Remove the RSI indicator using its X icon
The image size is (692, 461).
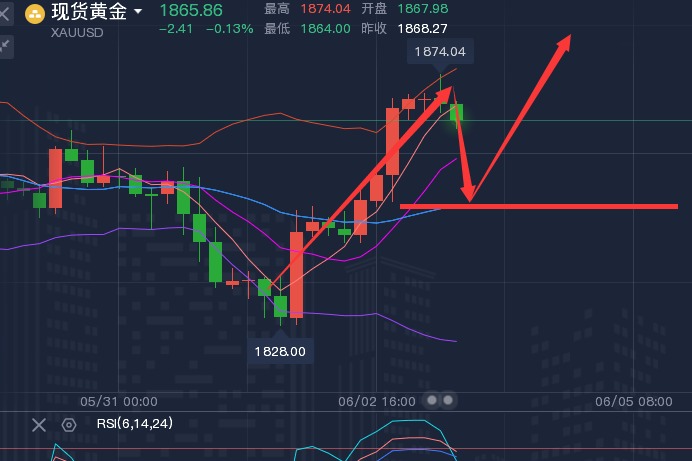point(38,425)
